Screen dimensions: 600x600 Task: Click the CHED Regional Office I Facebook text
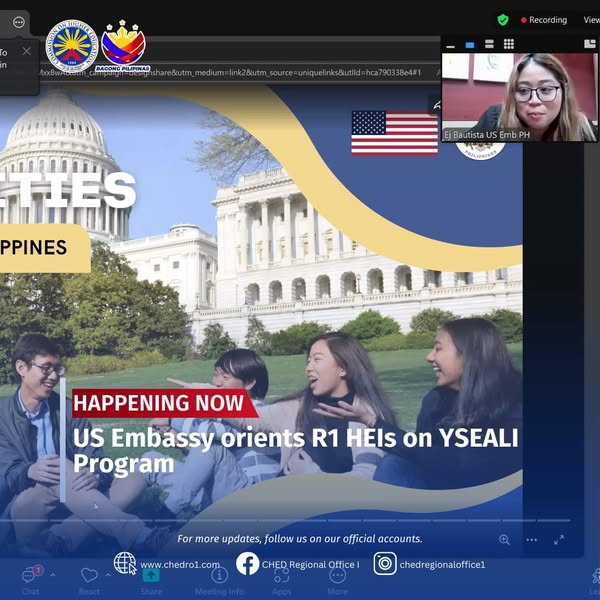click(310, 565)
